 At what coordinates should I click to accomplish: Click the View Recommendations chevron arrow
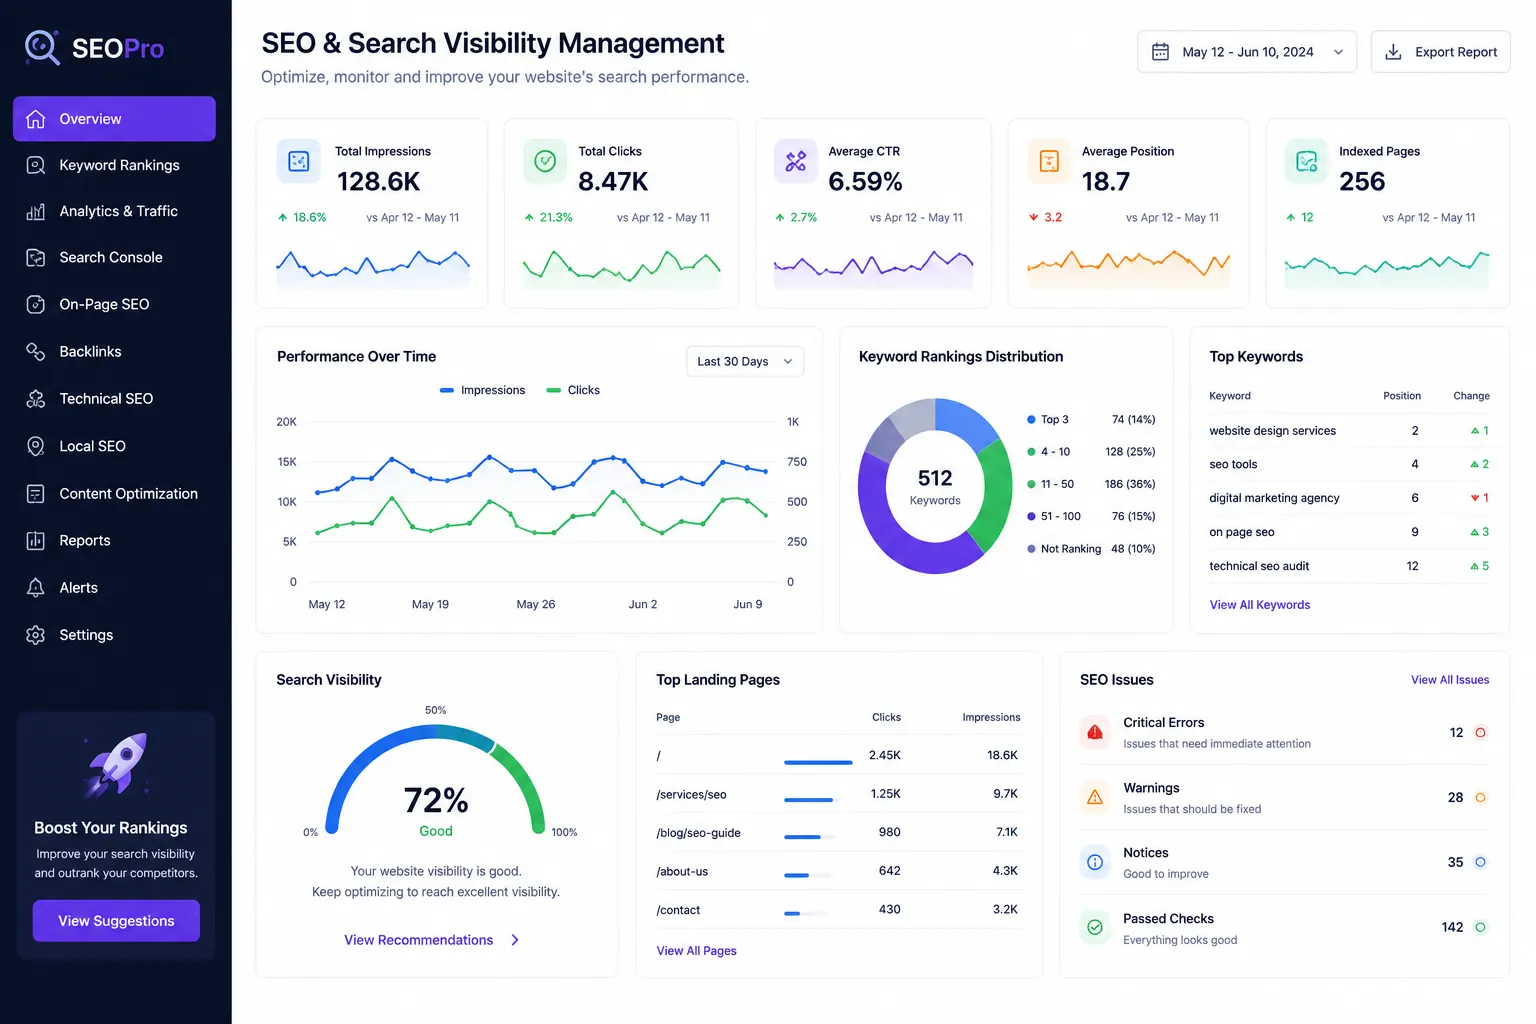click(x=515, y=940)
